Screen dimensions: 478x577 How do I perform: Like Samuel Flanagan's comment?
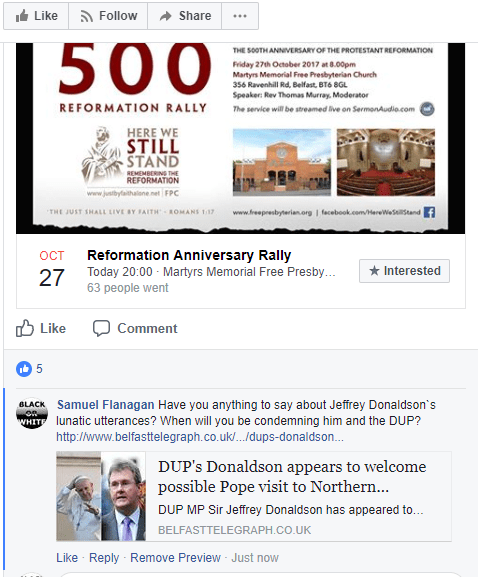pos(67,558)
